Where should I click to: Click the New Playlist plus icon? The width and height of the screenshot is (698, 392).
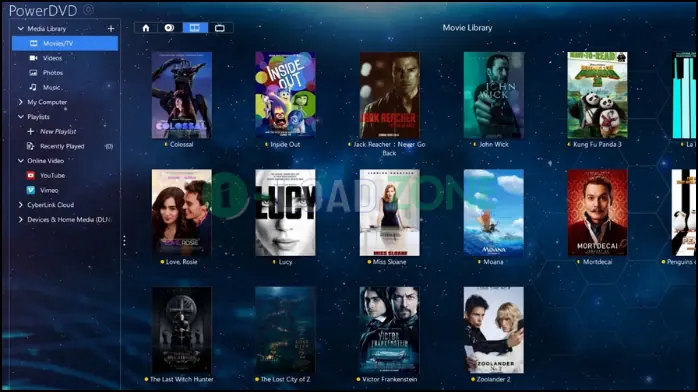pyautogui.click(x=30, y=131)
